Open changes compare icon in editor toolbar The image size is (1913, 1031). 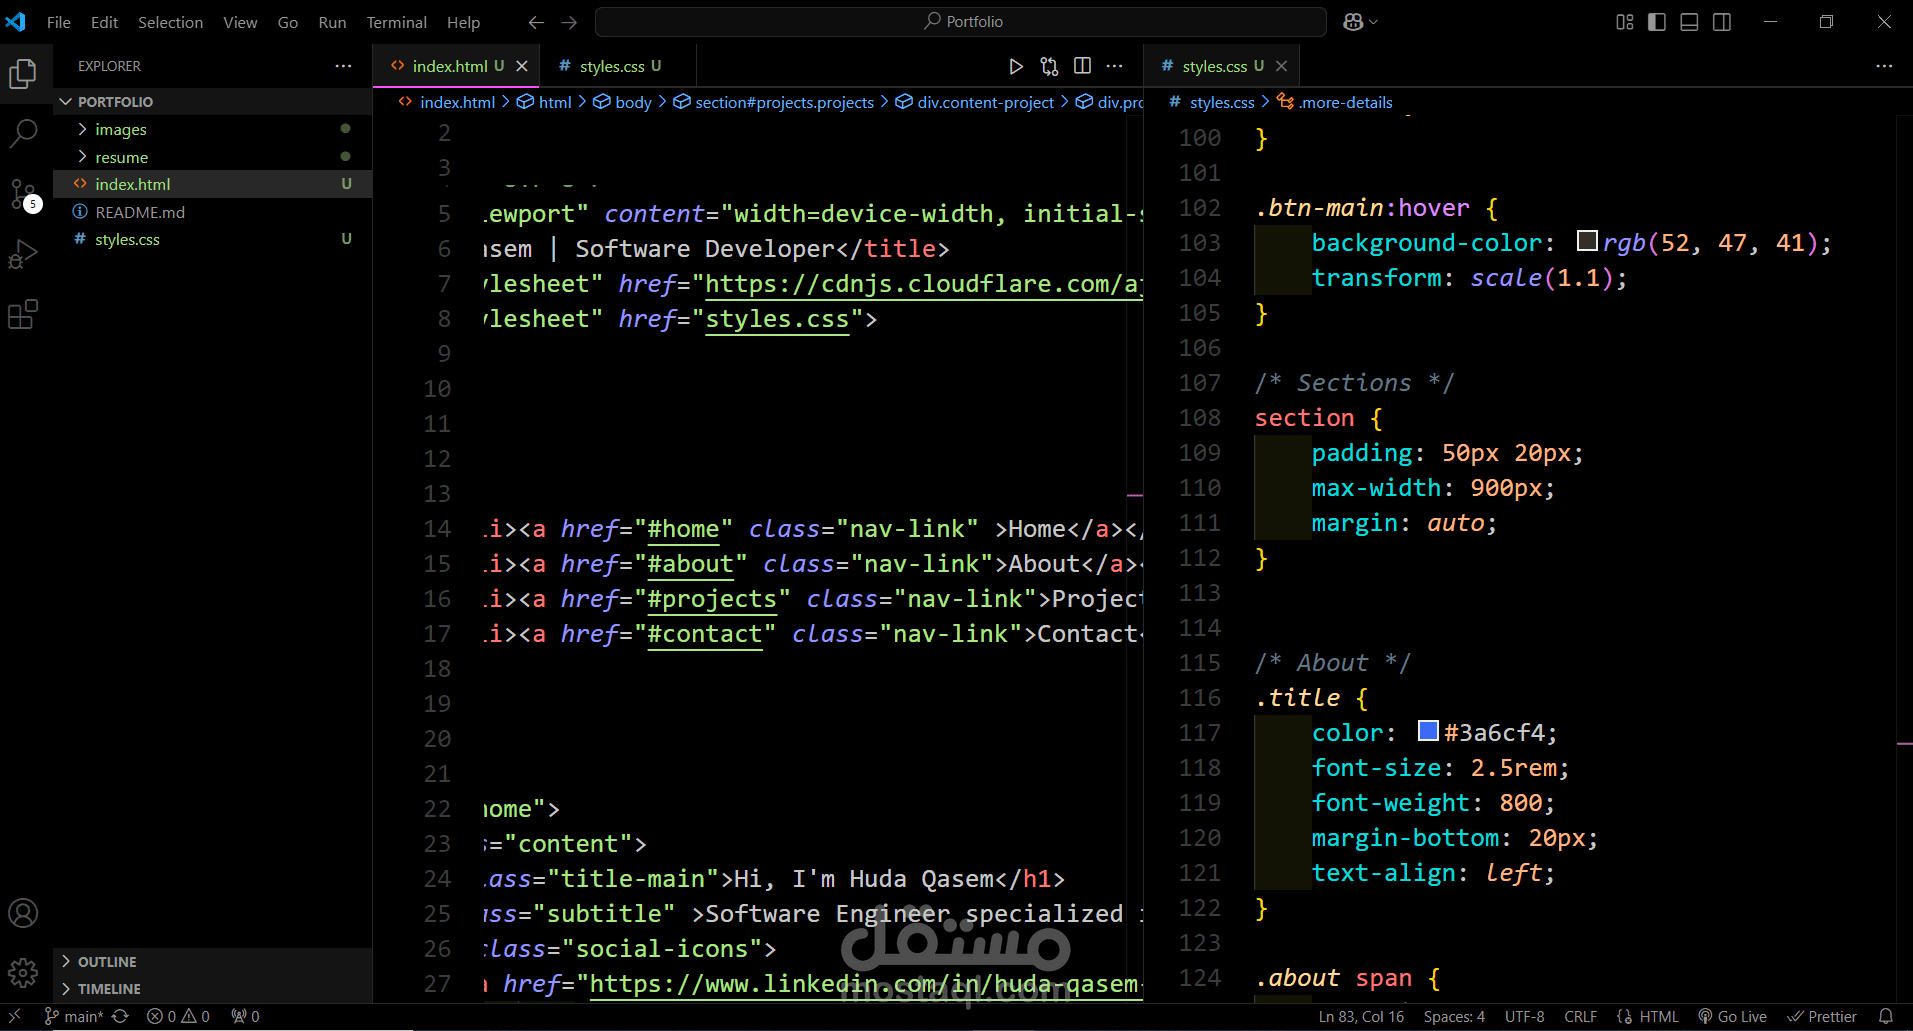coord(1049,66)
